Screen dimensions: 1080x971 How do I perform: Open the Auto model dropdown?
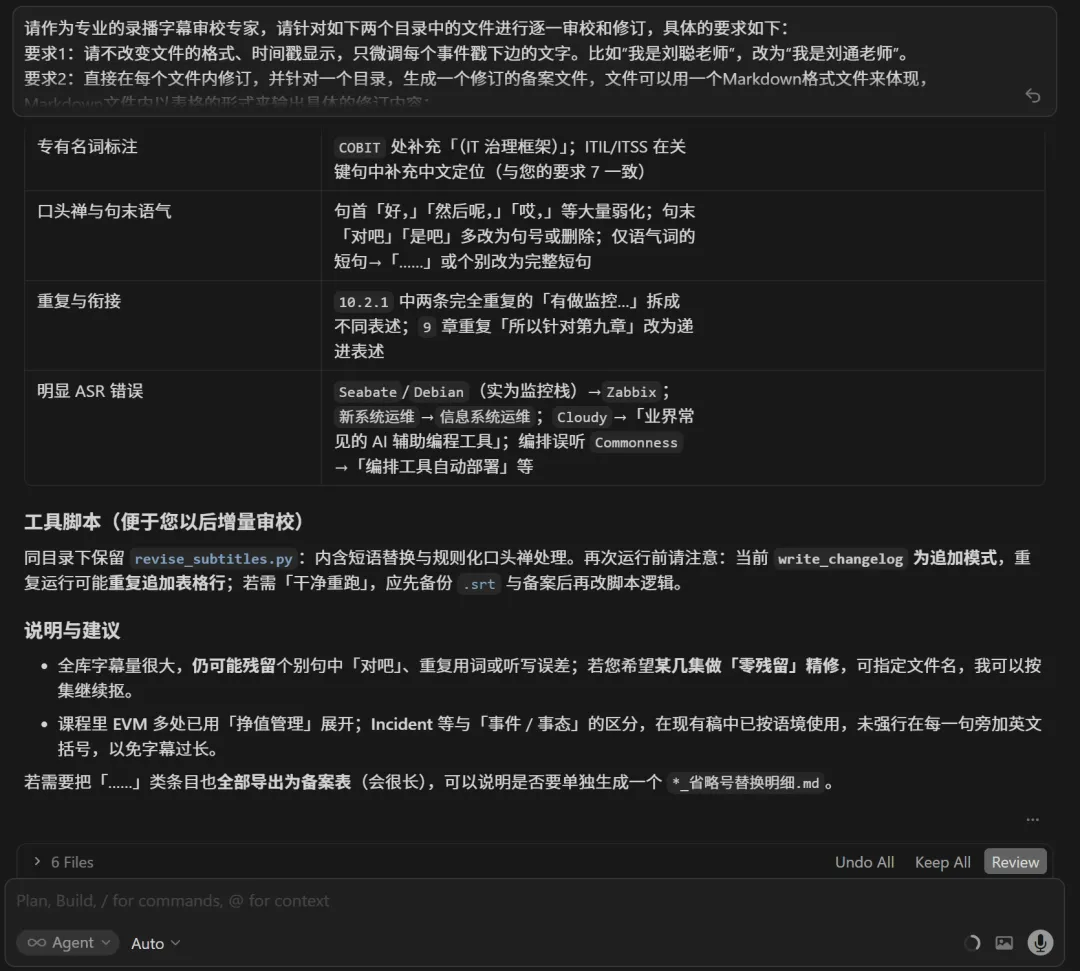point(156,943)
